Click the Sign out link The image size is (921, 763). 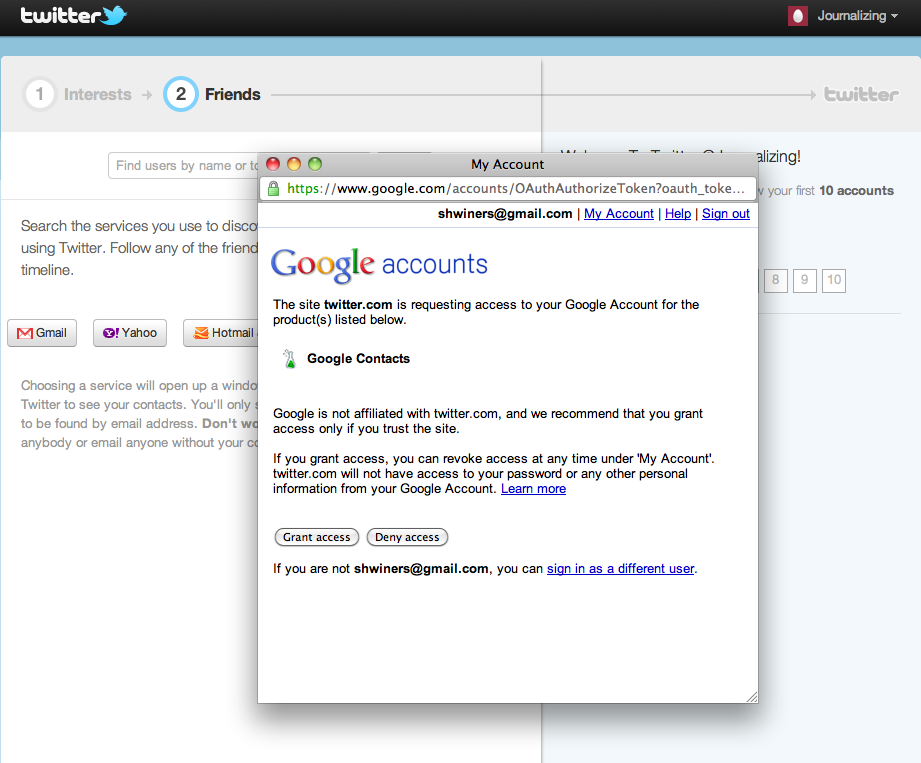pyautogui.click(x=726, y=214)
